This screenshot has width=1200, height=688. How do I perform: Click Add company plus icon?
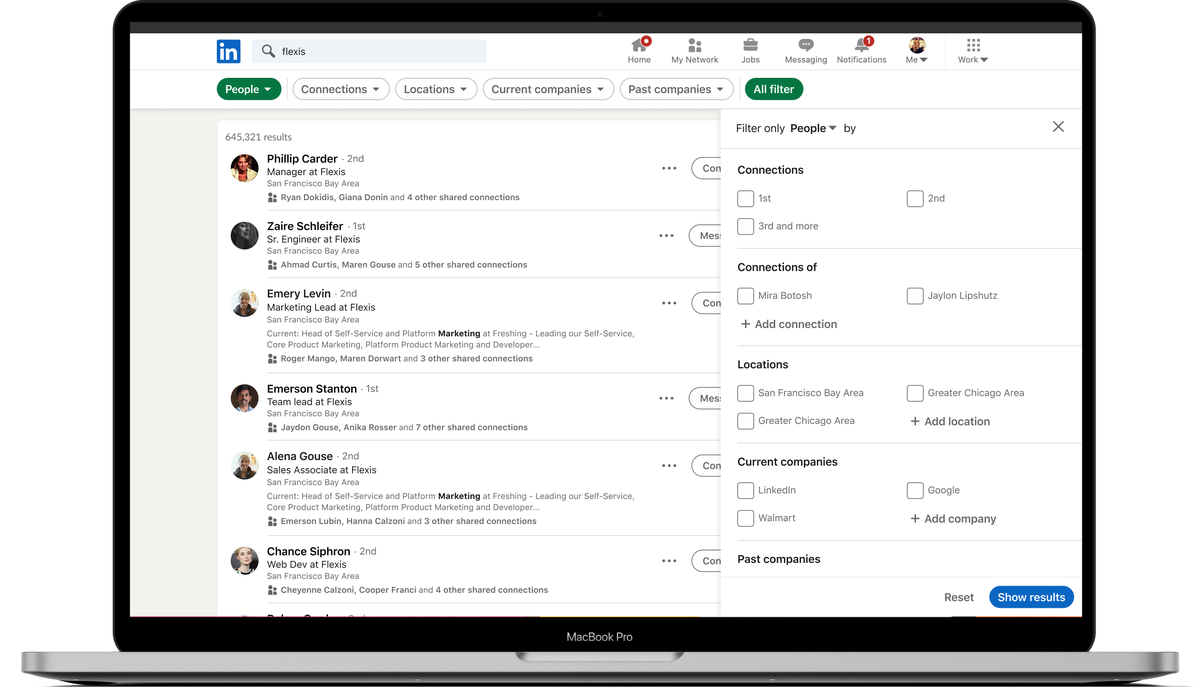(915, 519)
